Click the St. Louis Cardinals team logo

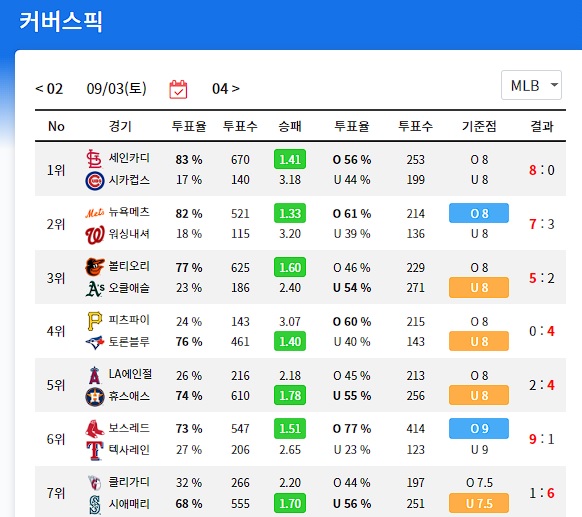coord(94,159)
